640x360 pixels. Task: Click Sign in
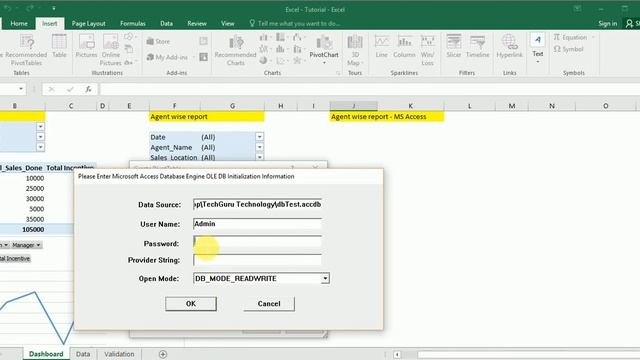[x=608, y=24]
